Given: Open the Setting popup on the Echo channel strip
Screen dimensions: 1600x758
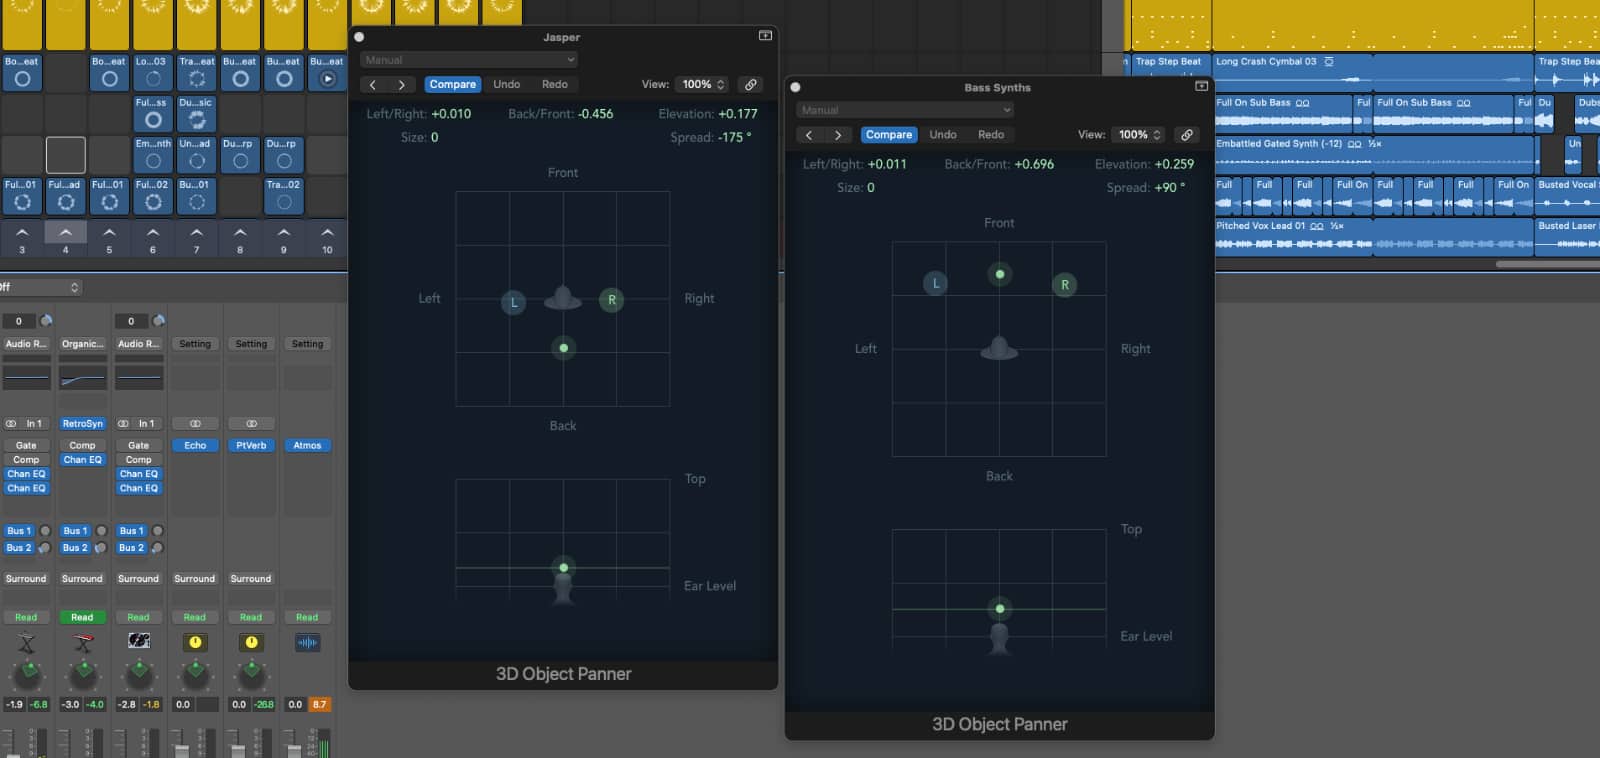Looking at the screenshot, I should [x=195, y=344].
